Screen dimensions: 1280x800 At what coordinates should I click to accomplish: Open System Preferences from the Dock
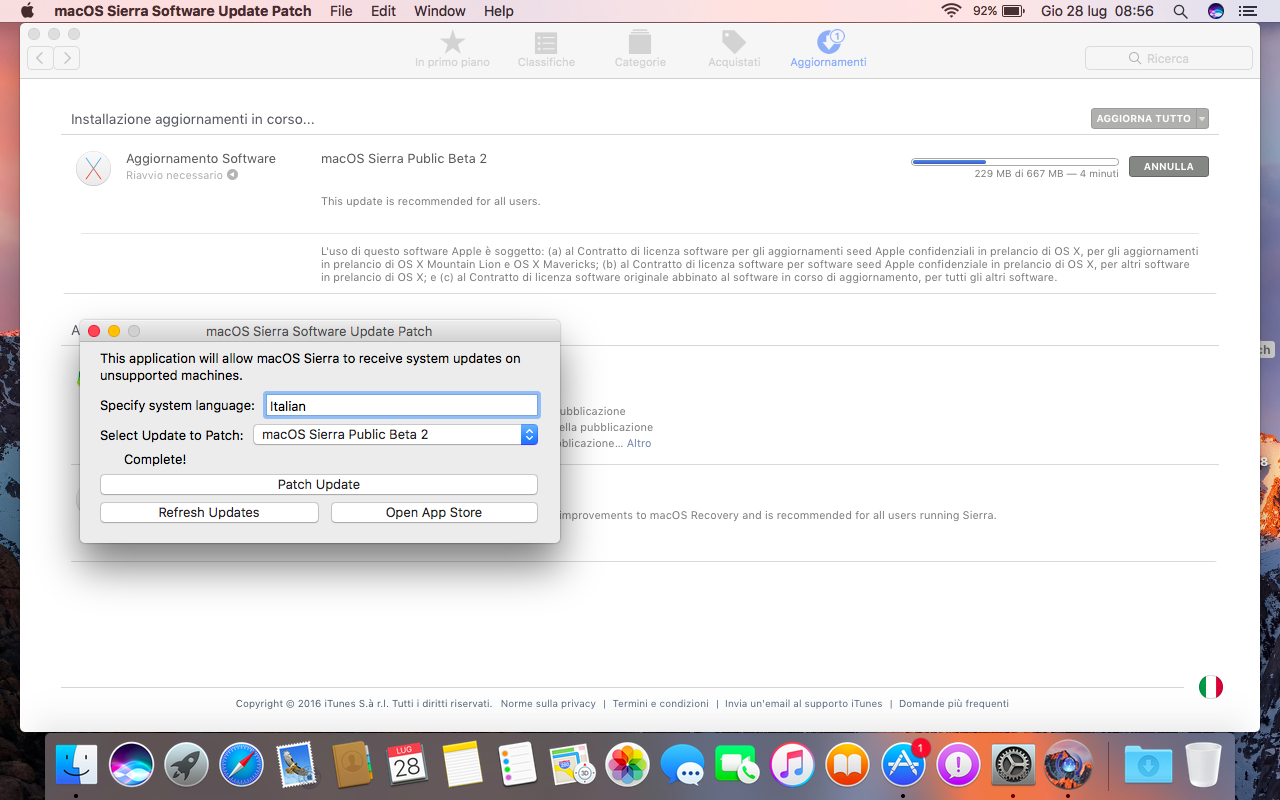(1013, 766)
